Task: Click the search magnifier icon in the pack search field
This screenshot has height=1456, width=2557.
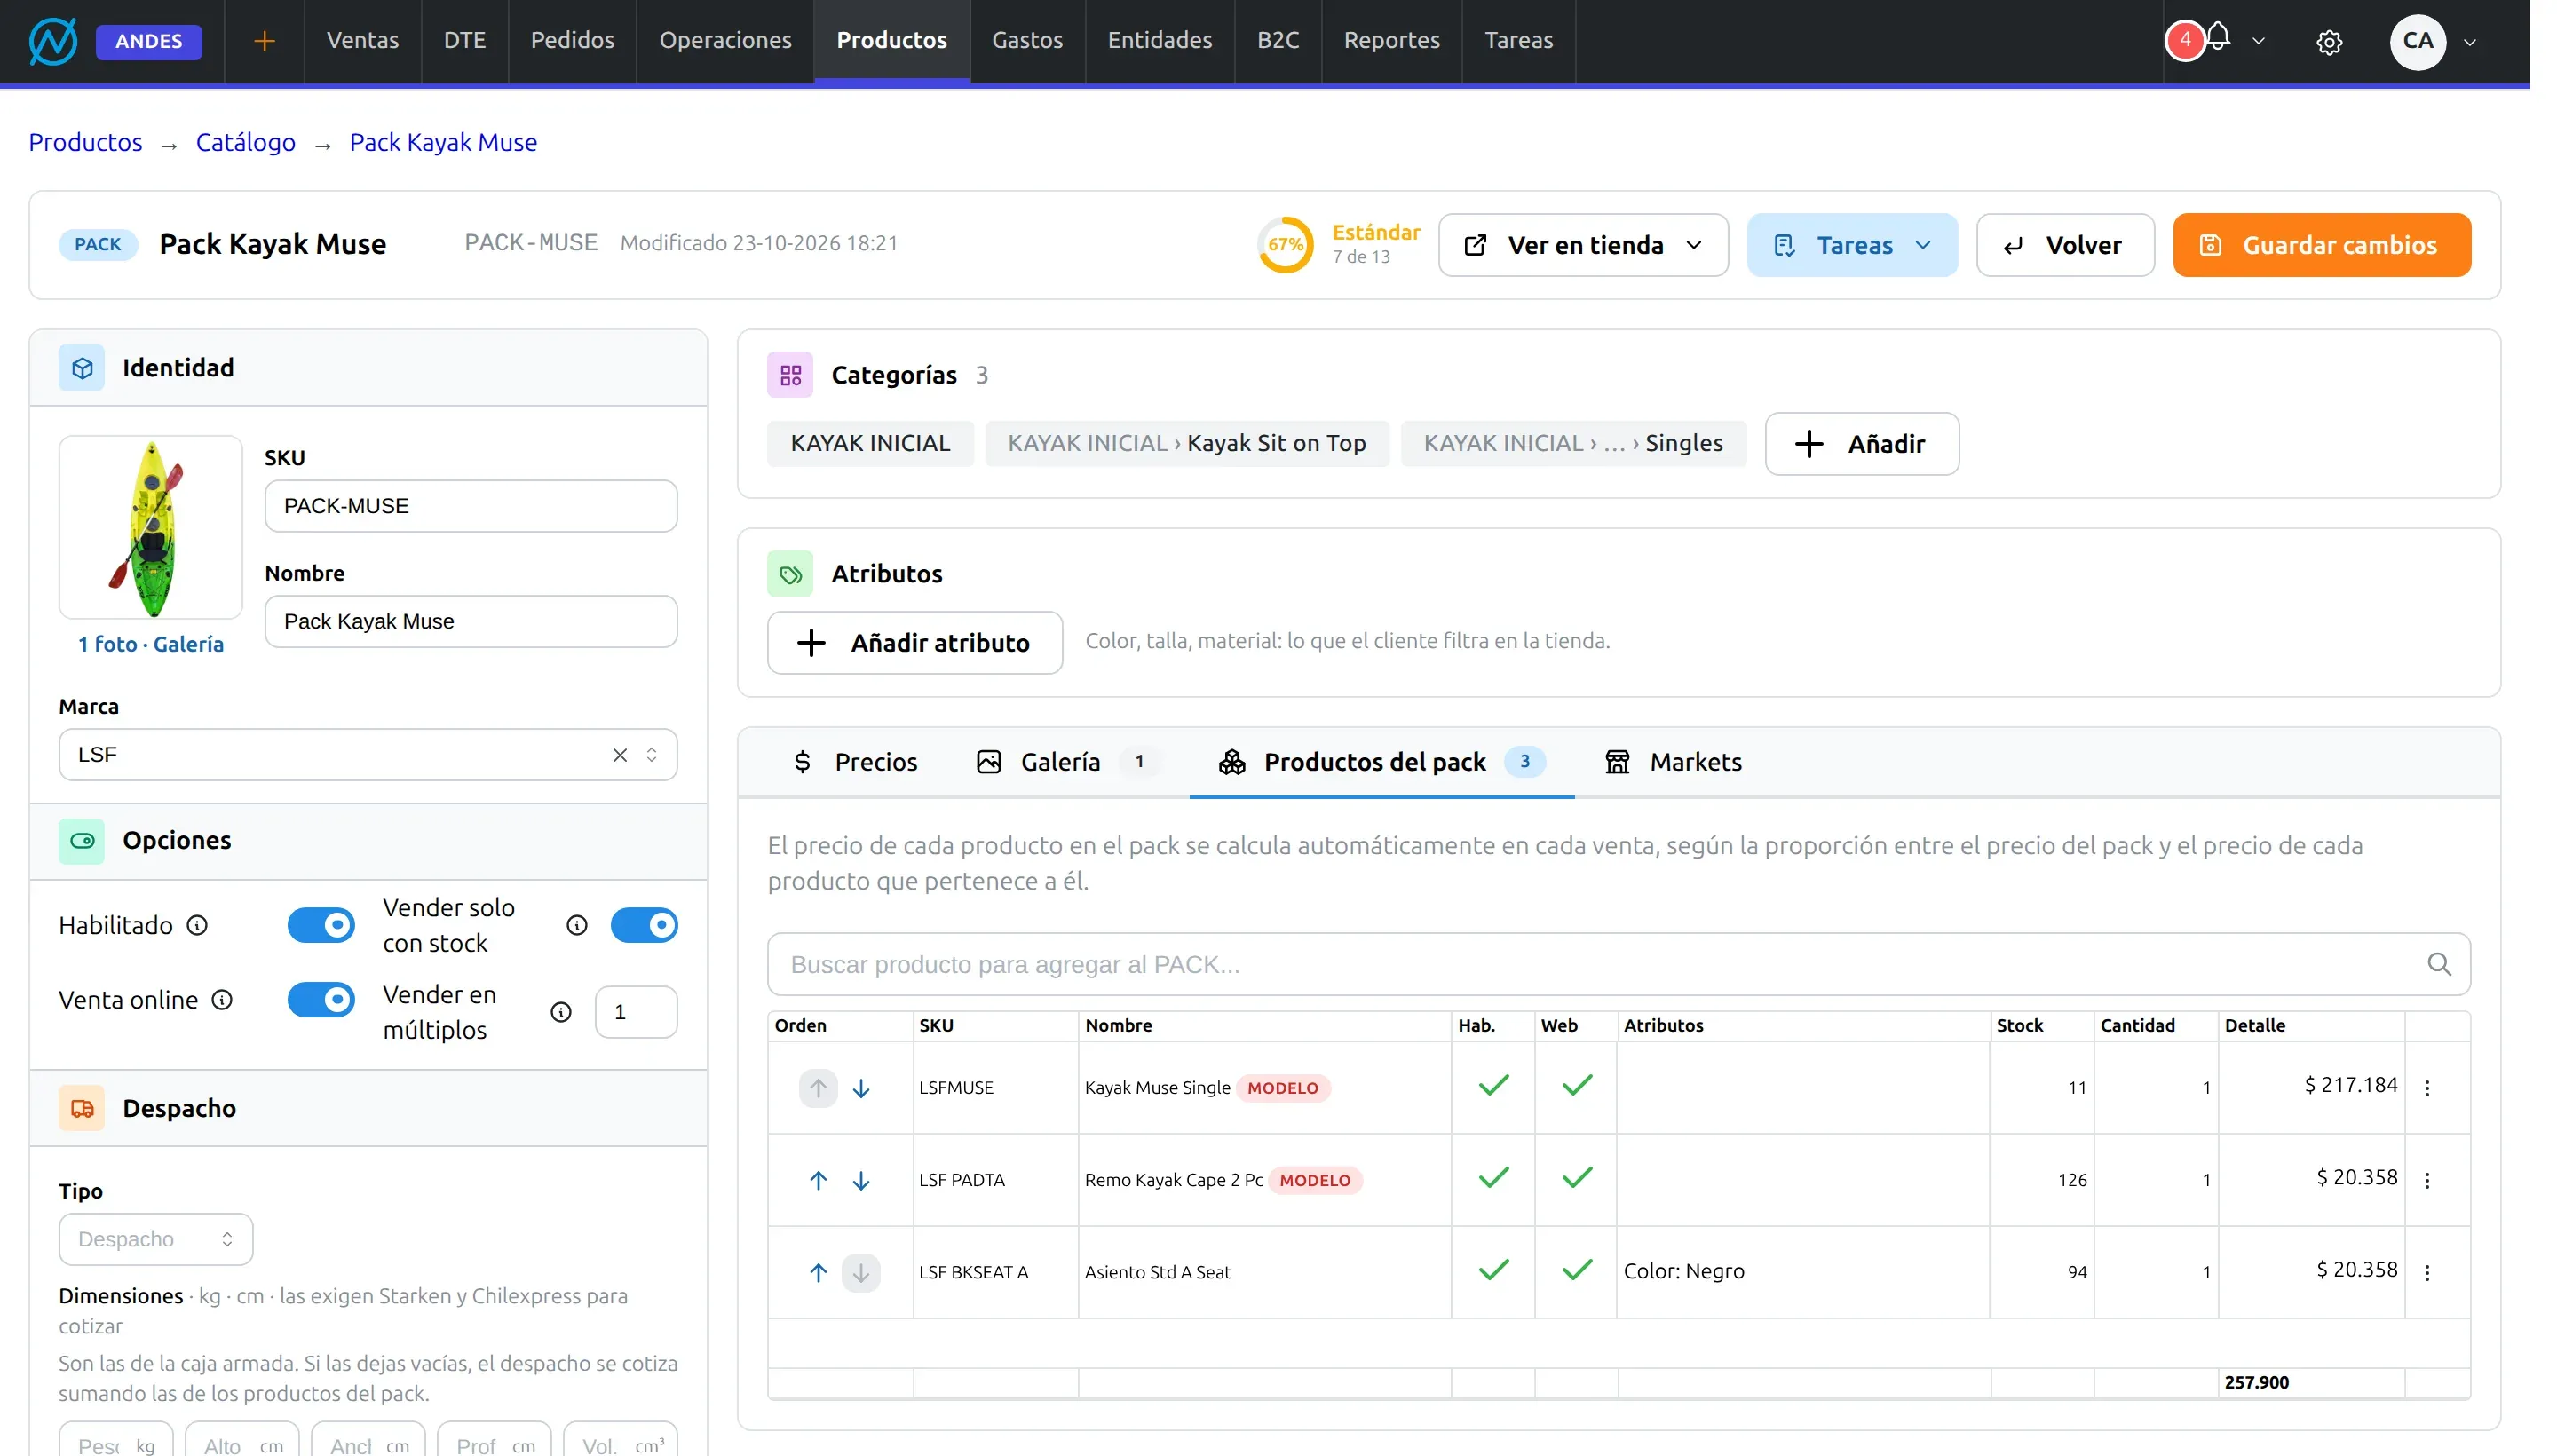Action: pyautogui.click(x=2439, y=964)
